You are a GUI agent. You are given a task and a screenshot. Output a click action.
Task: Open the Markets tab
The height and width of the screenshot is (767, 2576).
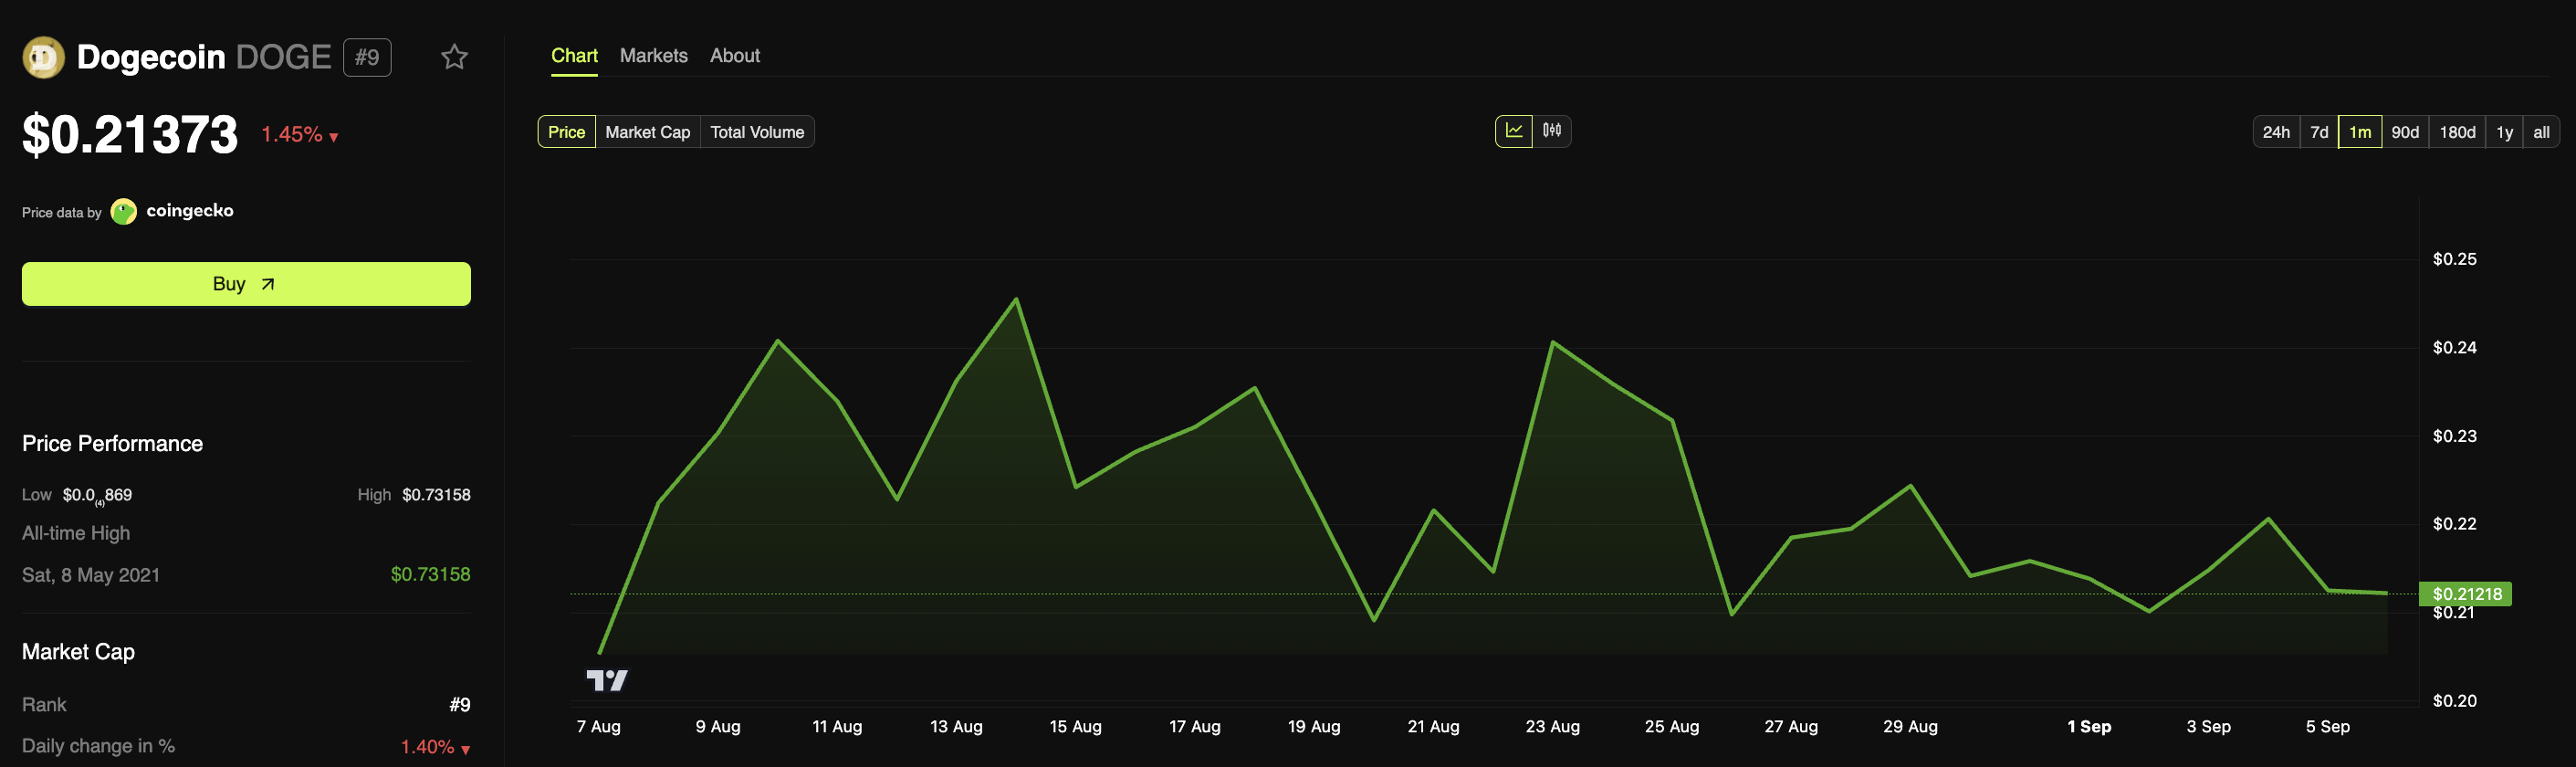click(653, 56)
